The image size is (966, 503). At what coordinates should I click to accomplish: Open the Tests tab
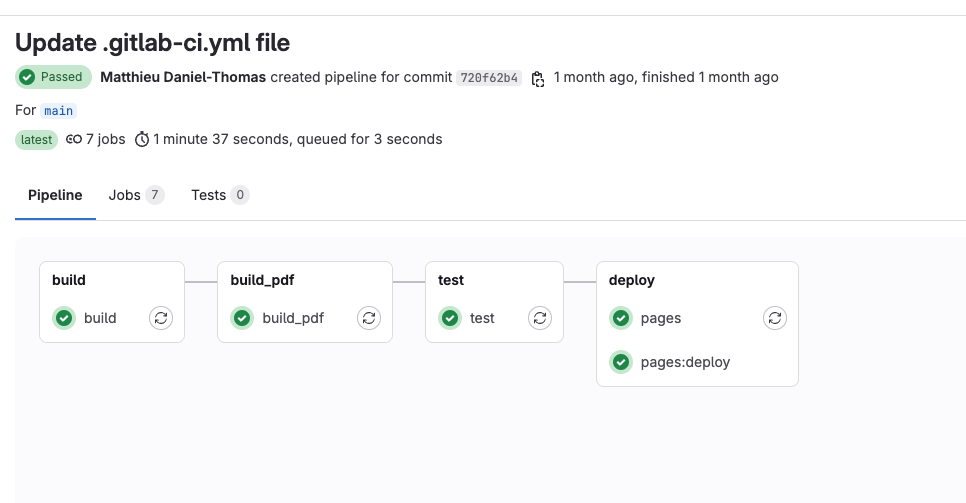pos(219,195)
